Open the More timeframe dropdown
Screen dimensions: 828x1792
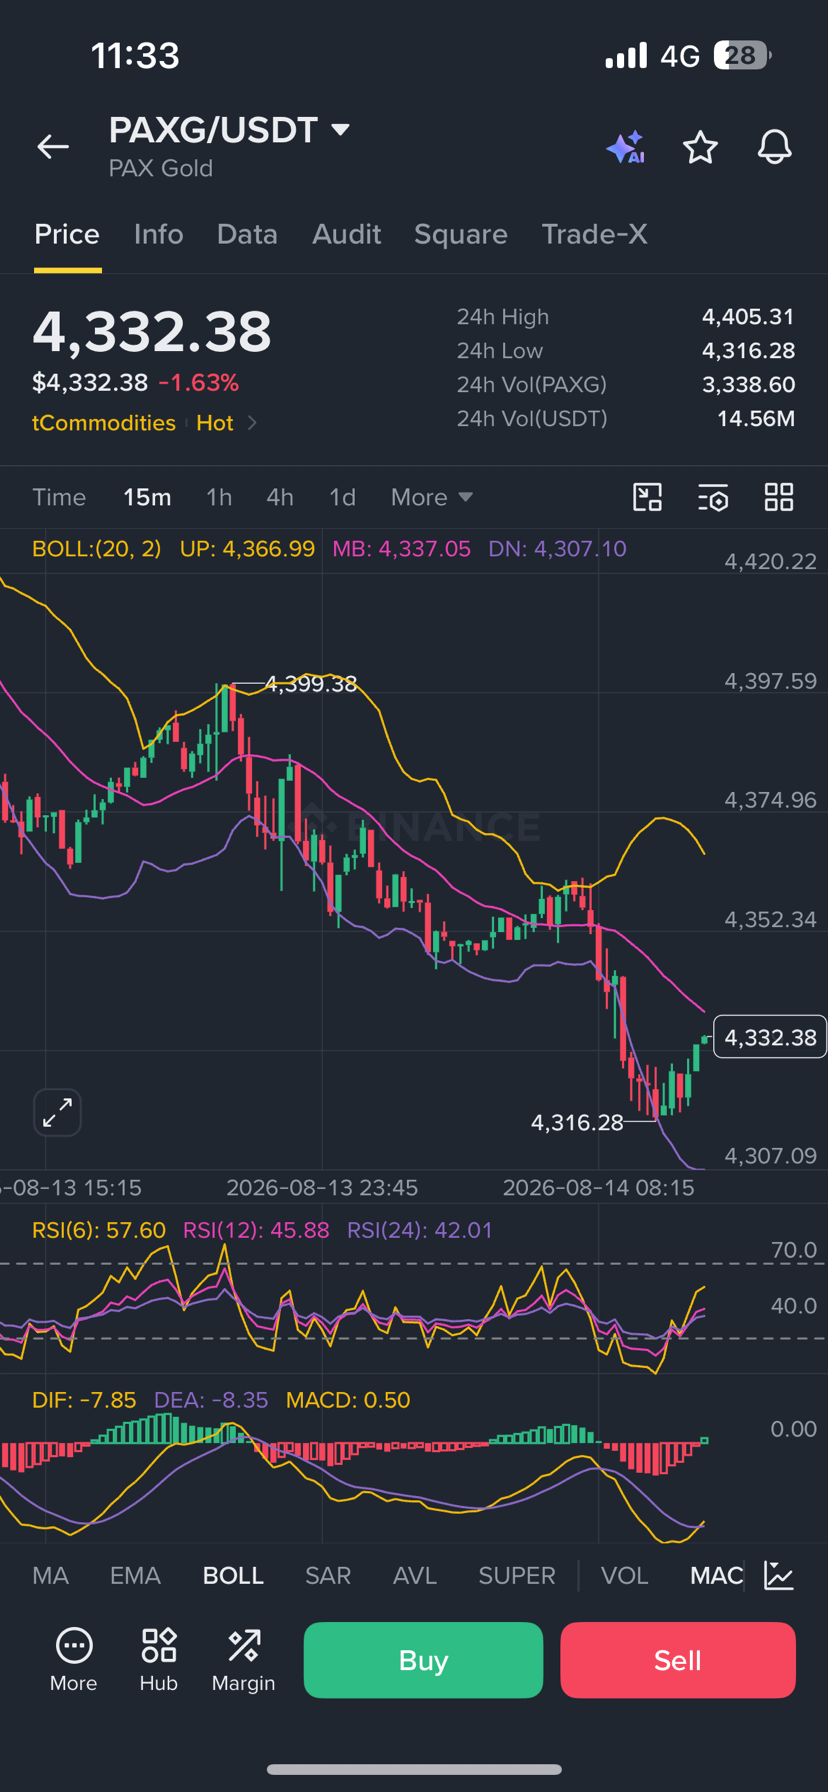point(432,497)
